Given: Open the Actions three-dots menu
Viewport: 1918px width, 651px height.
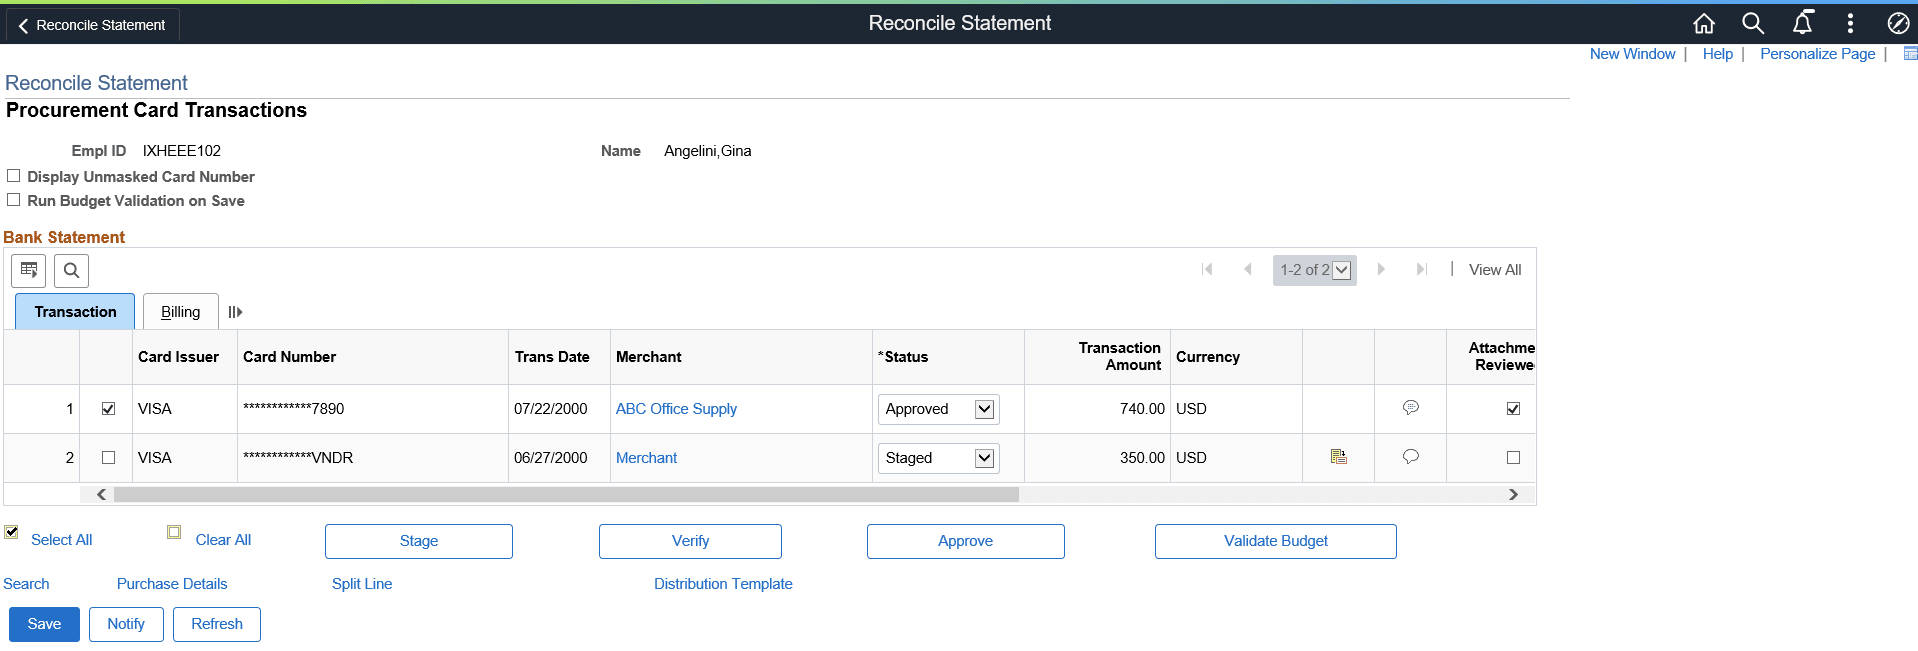Looking at the screenshot, I should coord(1850,23).
